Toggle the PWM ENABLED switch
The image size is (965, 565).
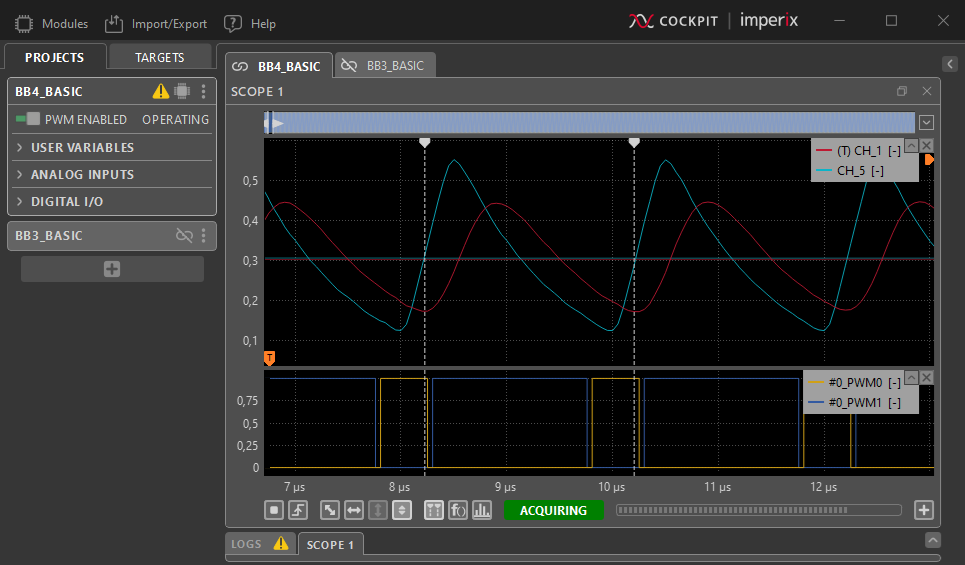tap(27, 119)
